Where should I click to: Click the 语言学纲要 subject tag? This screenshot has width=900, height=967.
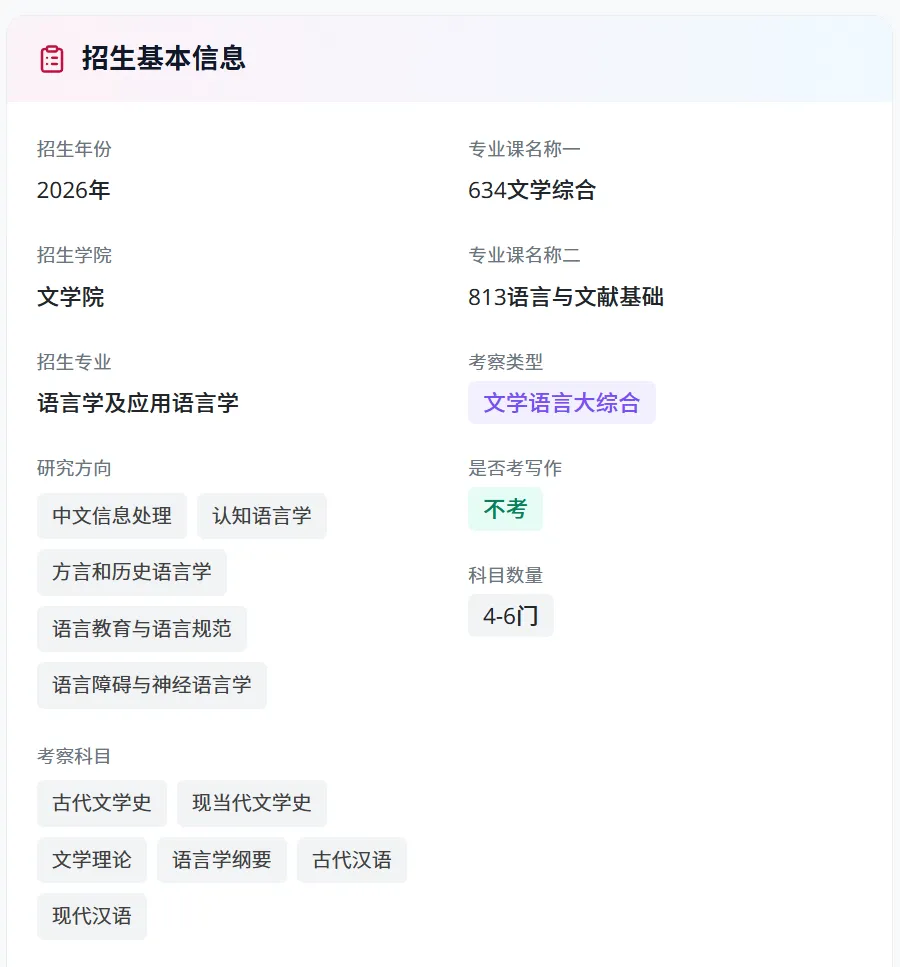tap(222, 860)
